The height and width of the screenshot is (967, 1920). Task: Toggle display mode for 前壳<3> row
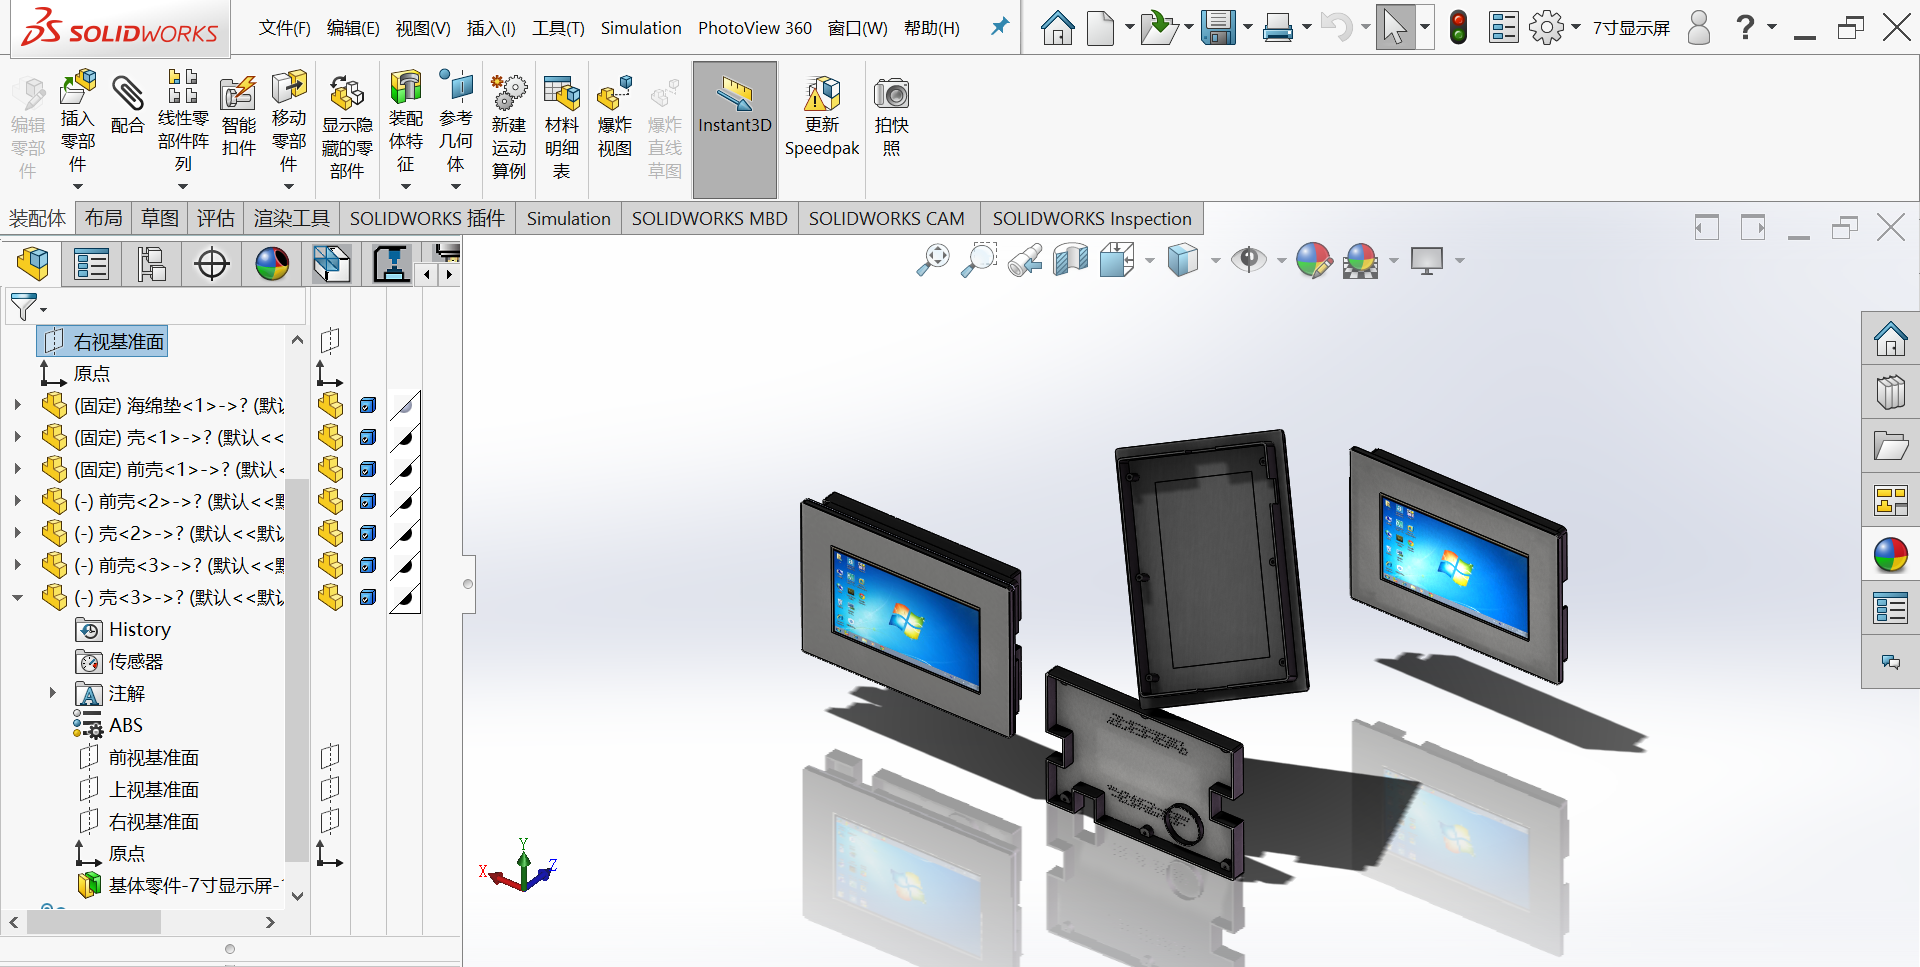(368, 565)
